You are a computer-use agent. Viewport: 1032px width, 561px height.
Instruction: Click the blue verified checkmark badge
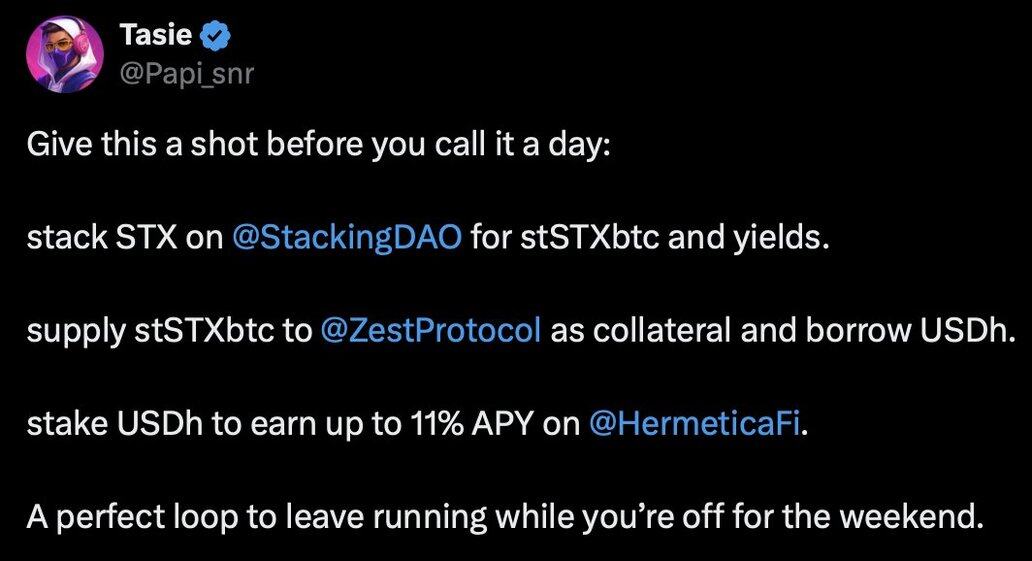(x=215, y=35)
